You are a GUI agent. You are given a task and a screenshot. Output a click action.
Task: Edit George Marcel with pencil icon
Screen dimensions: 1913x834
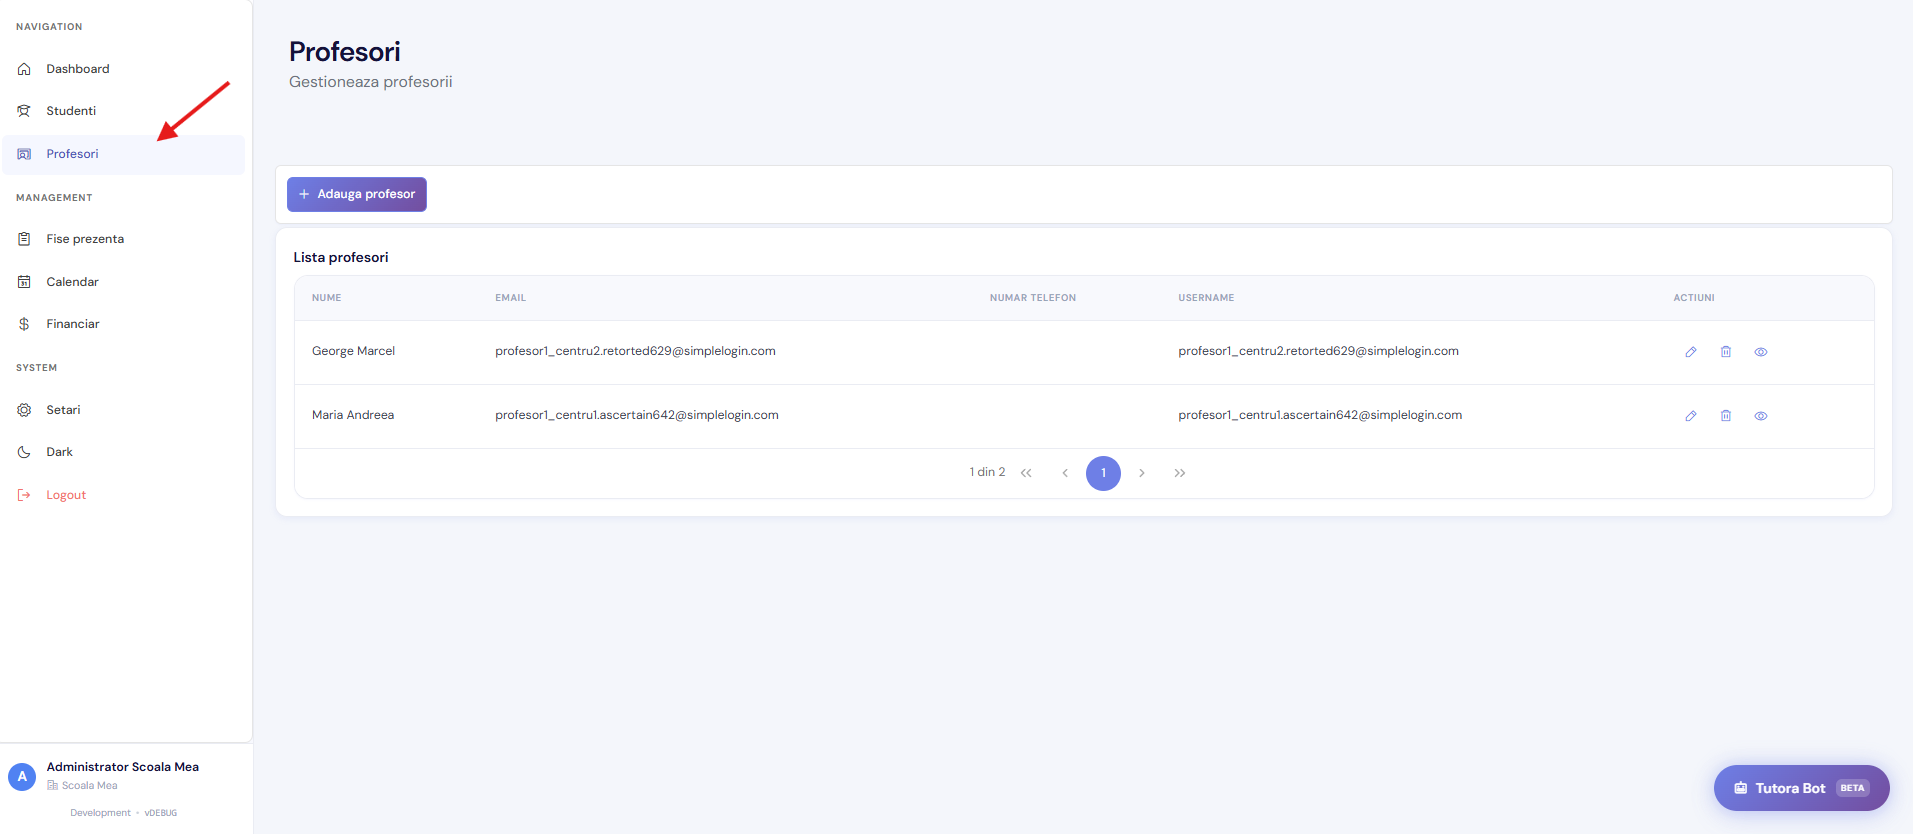1691,352
